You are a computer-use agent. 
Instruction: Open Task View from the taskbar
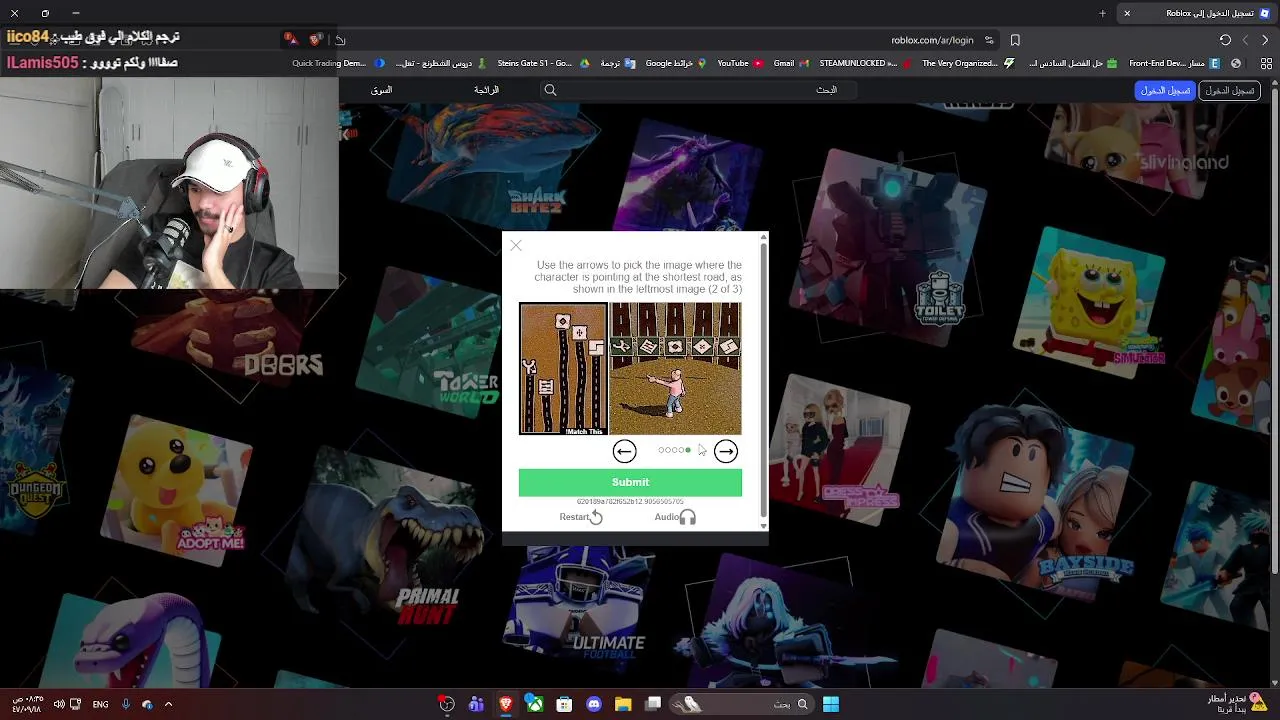point(653,704)
